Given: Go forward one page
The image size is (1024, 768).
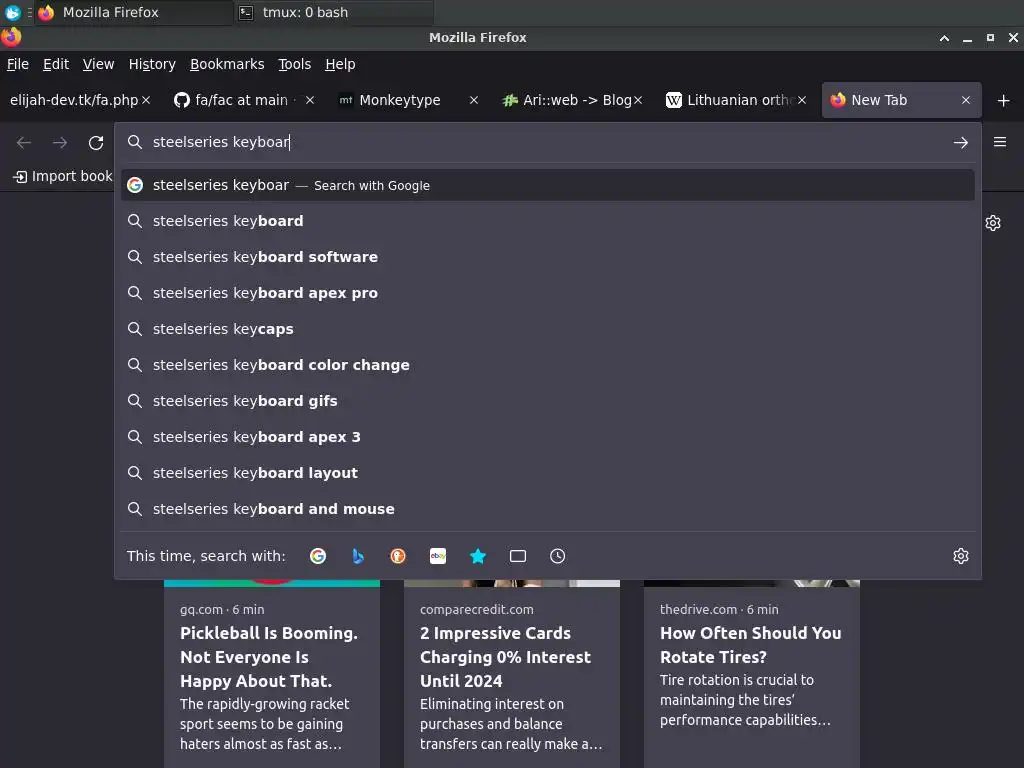Looking at the screenshot, I should tap(60, 142).
